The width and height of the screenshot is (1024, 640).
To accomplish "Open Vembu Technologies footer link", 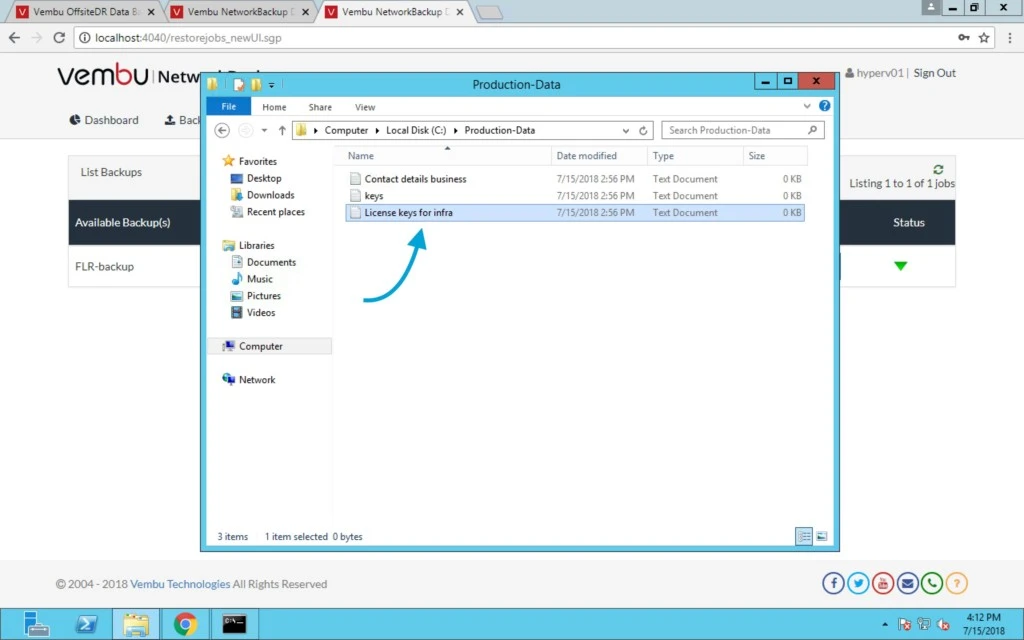I will tap(180, 584).
